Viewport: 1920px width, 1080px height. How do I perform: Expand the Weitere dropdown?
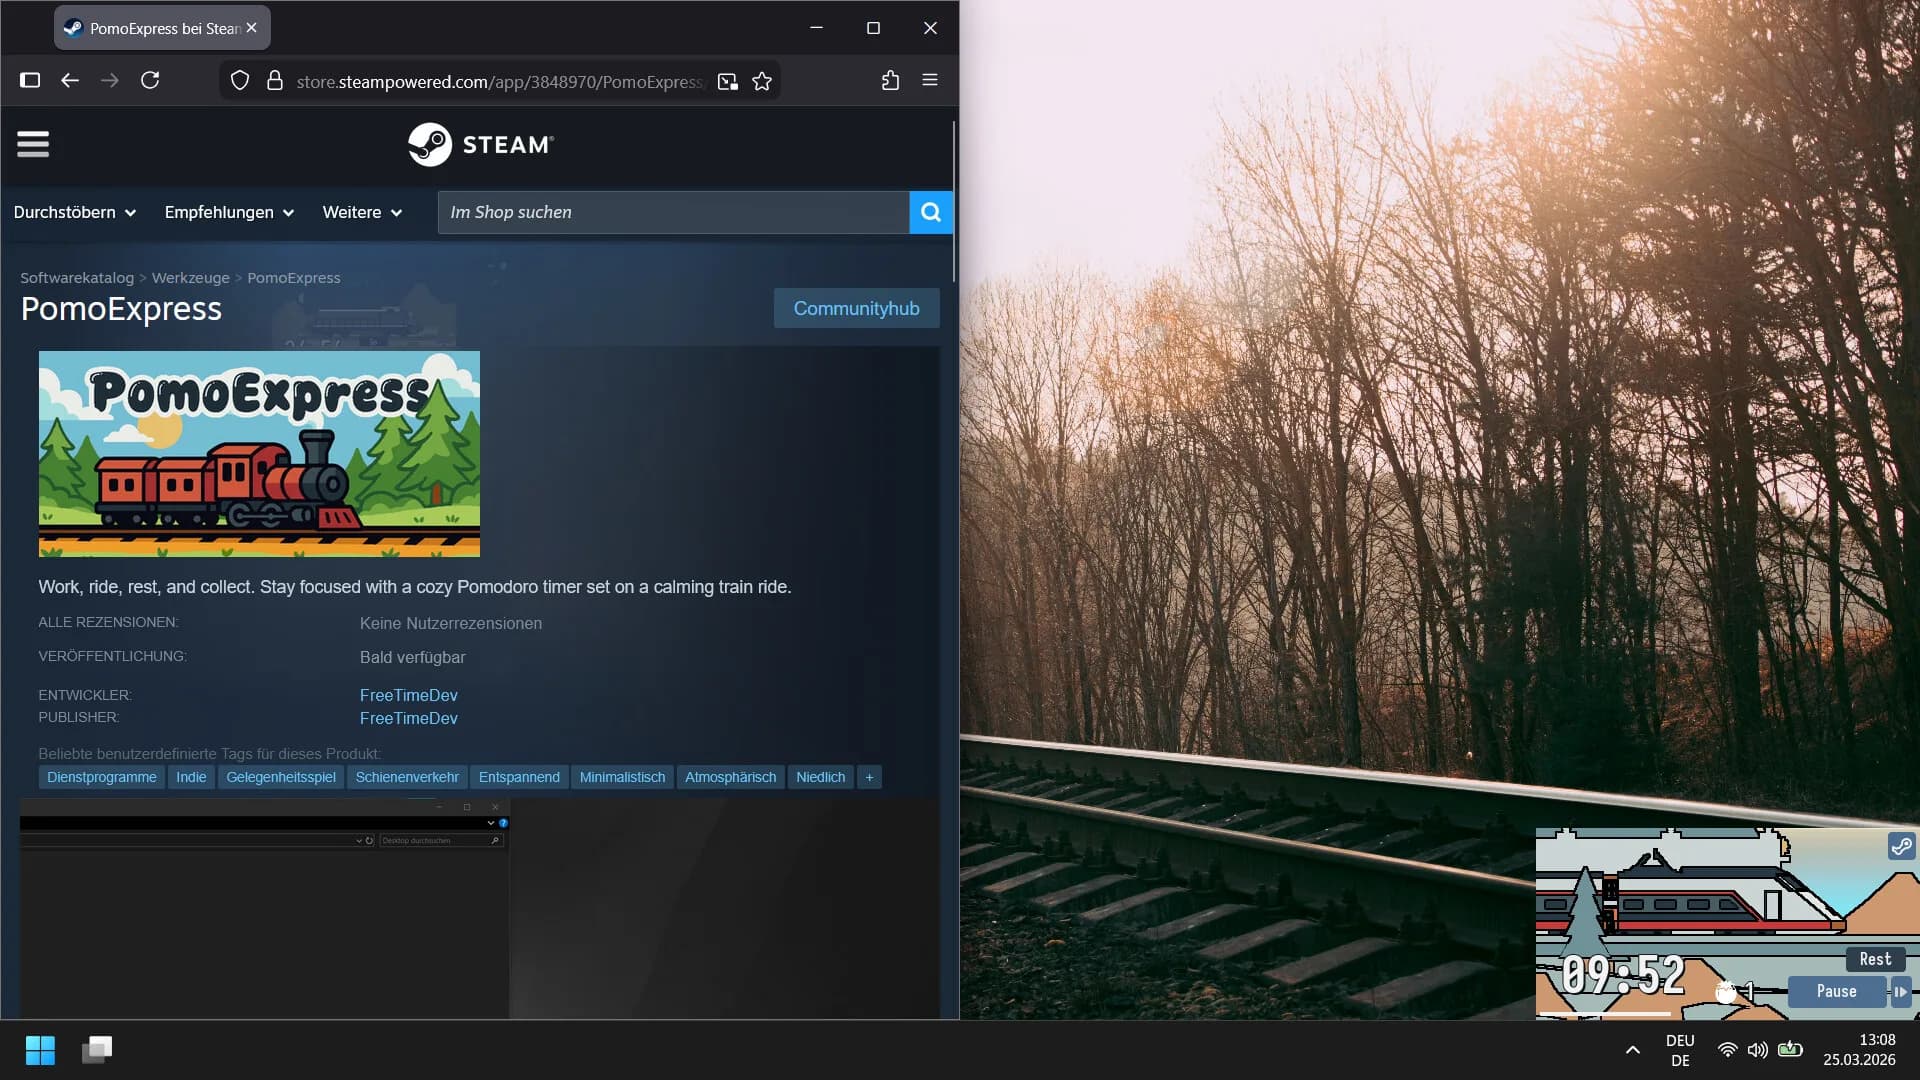[x=362, y=212]
